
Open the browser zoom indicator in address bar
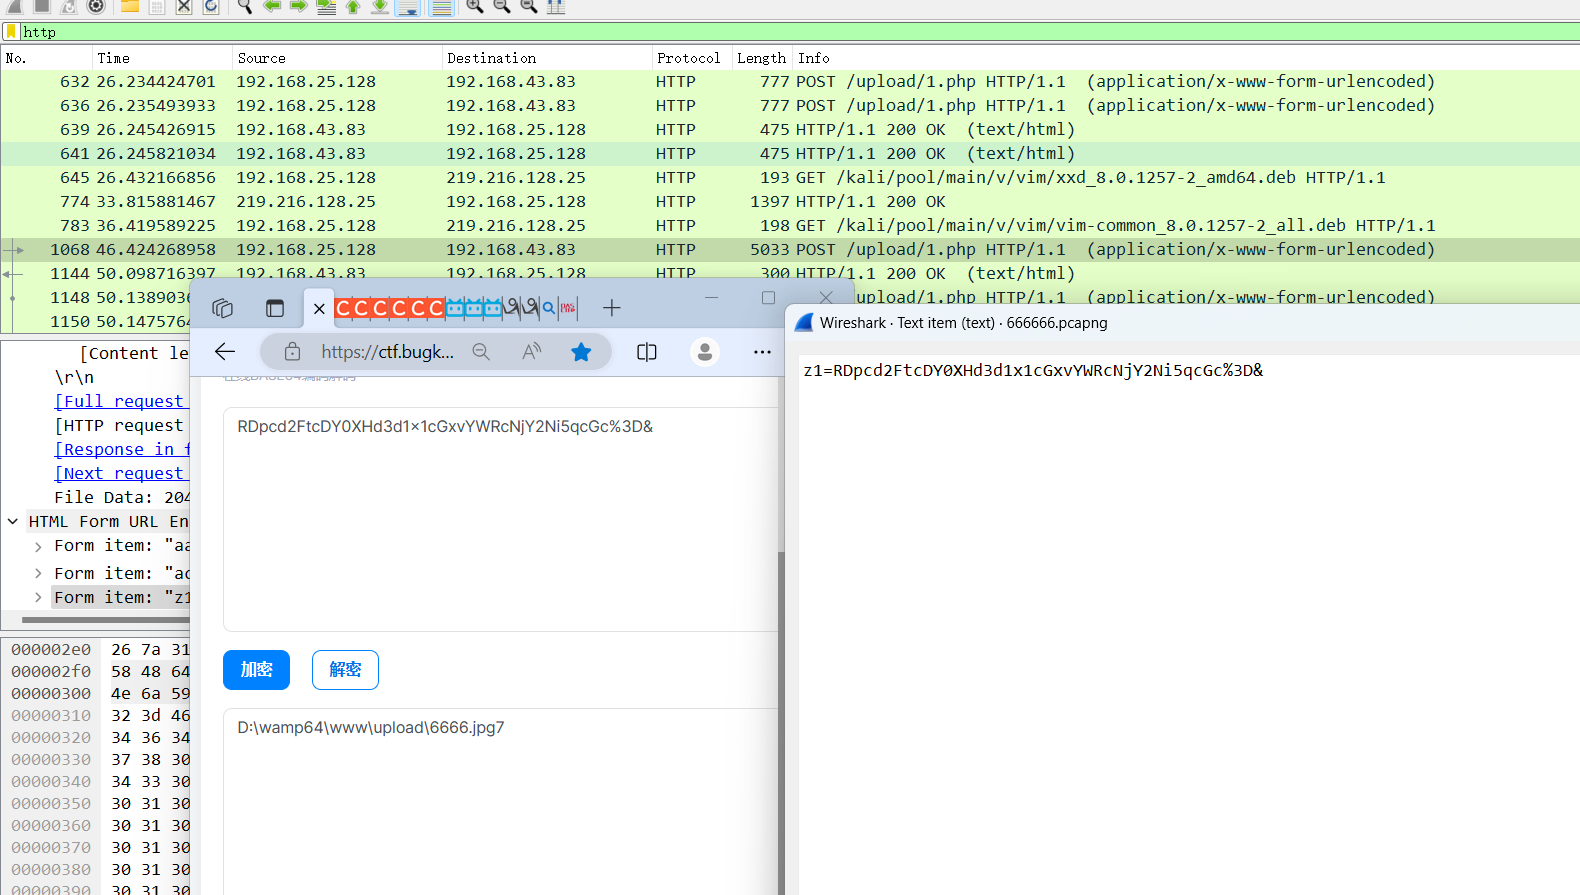pyautogui.click(x=481, y=351)
